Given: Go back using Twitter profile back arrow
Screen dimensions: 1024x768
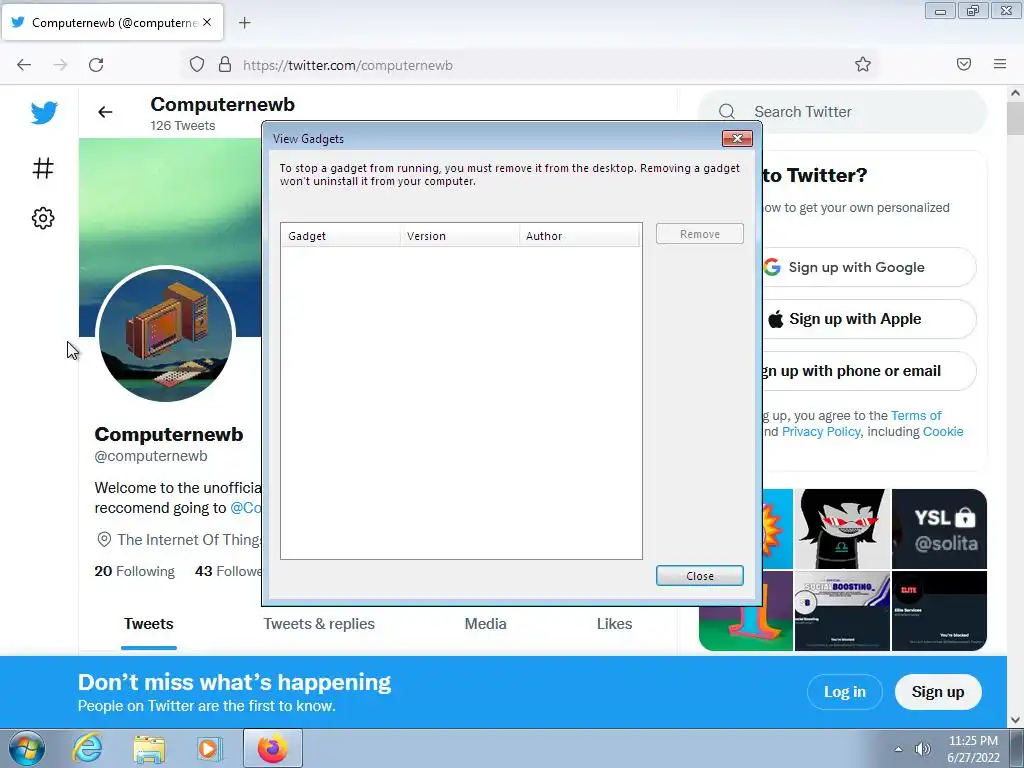Looking at the screenshot, I should tap(105, 112).
